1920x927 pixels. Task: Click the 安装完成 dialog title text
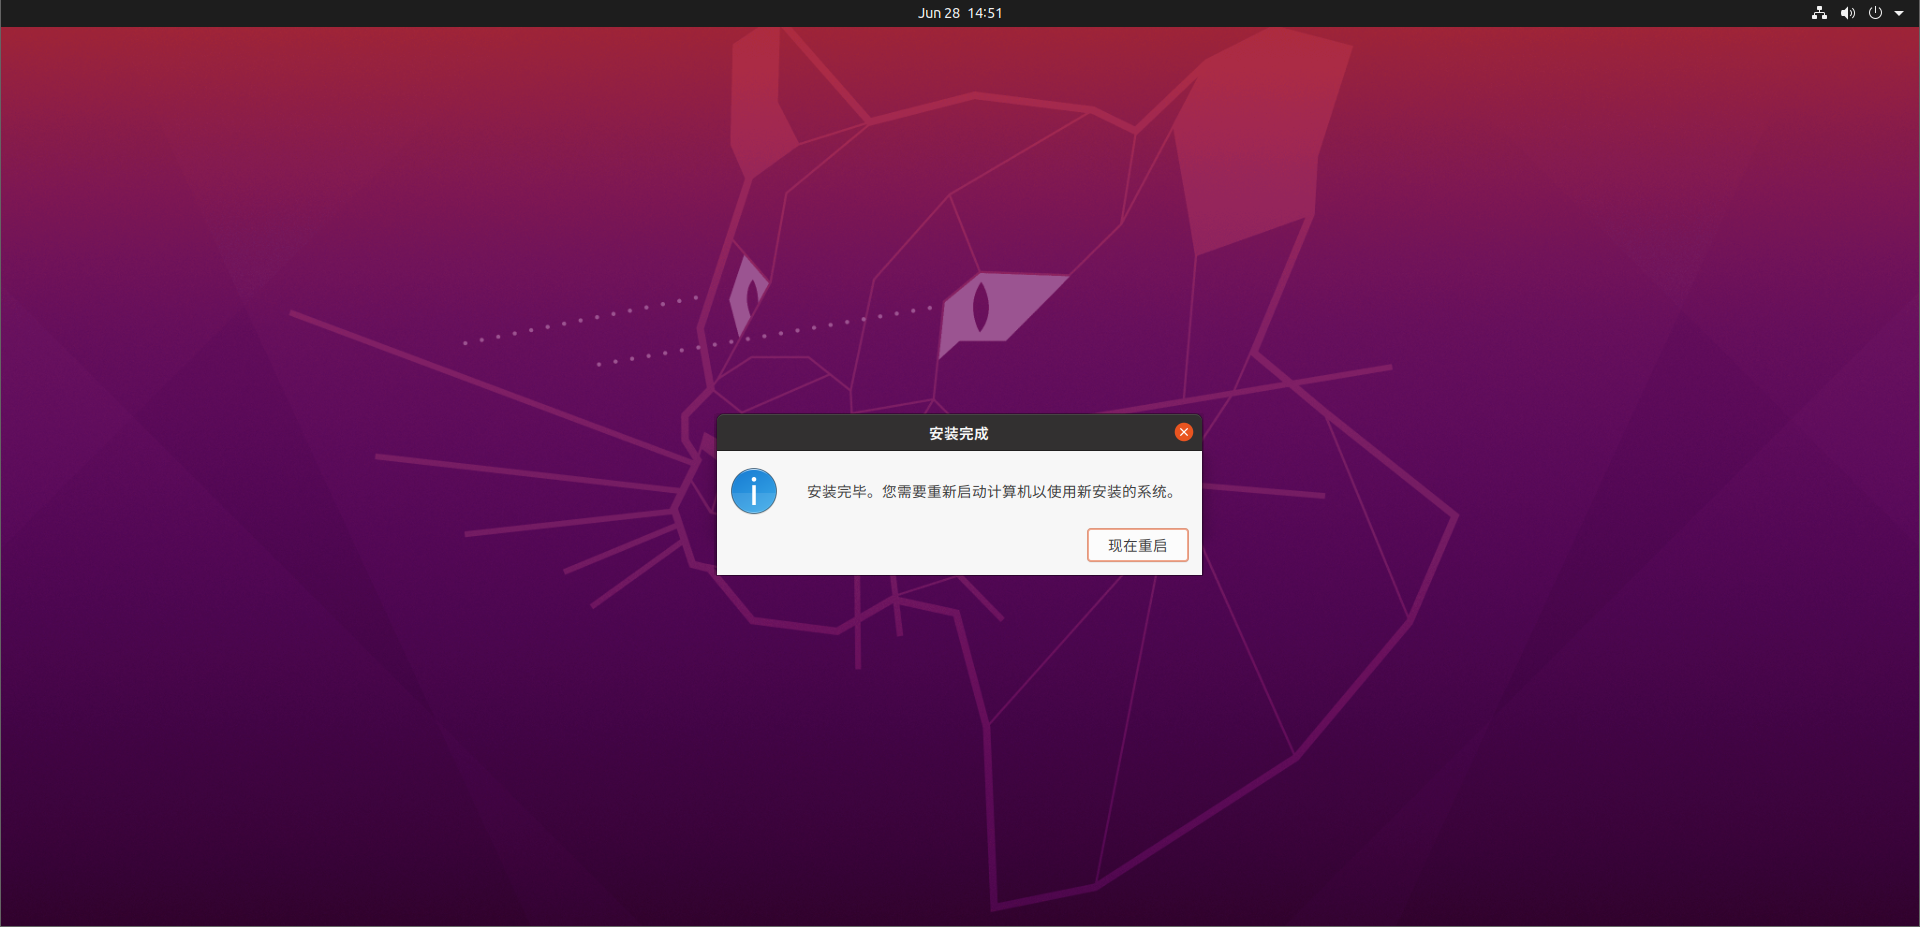tap(958, 433)
